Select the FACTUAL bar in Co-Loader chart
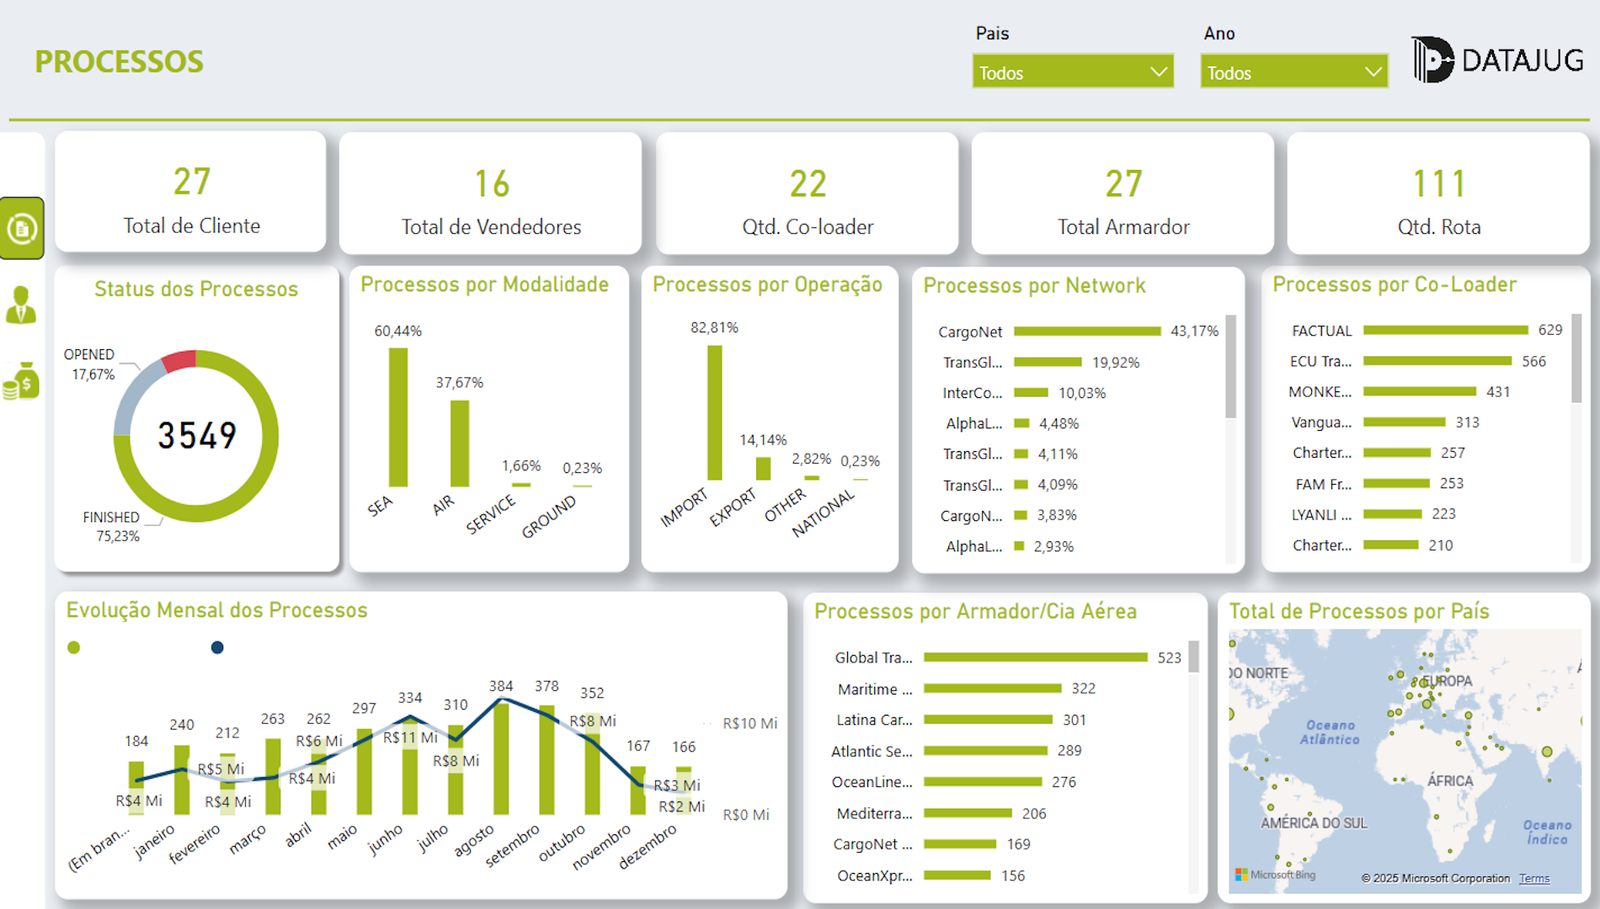 (x=1445, y=330)
